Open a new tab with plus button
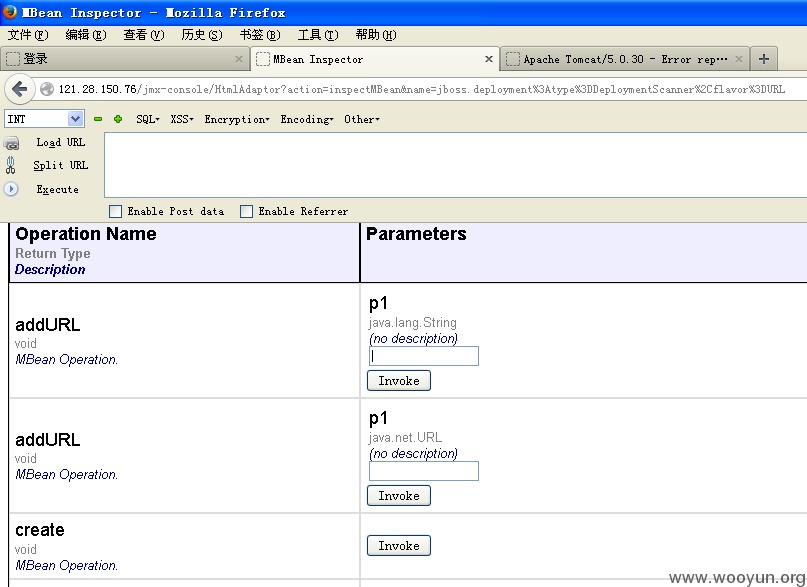 click(764, 59)
